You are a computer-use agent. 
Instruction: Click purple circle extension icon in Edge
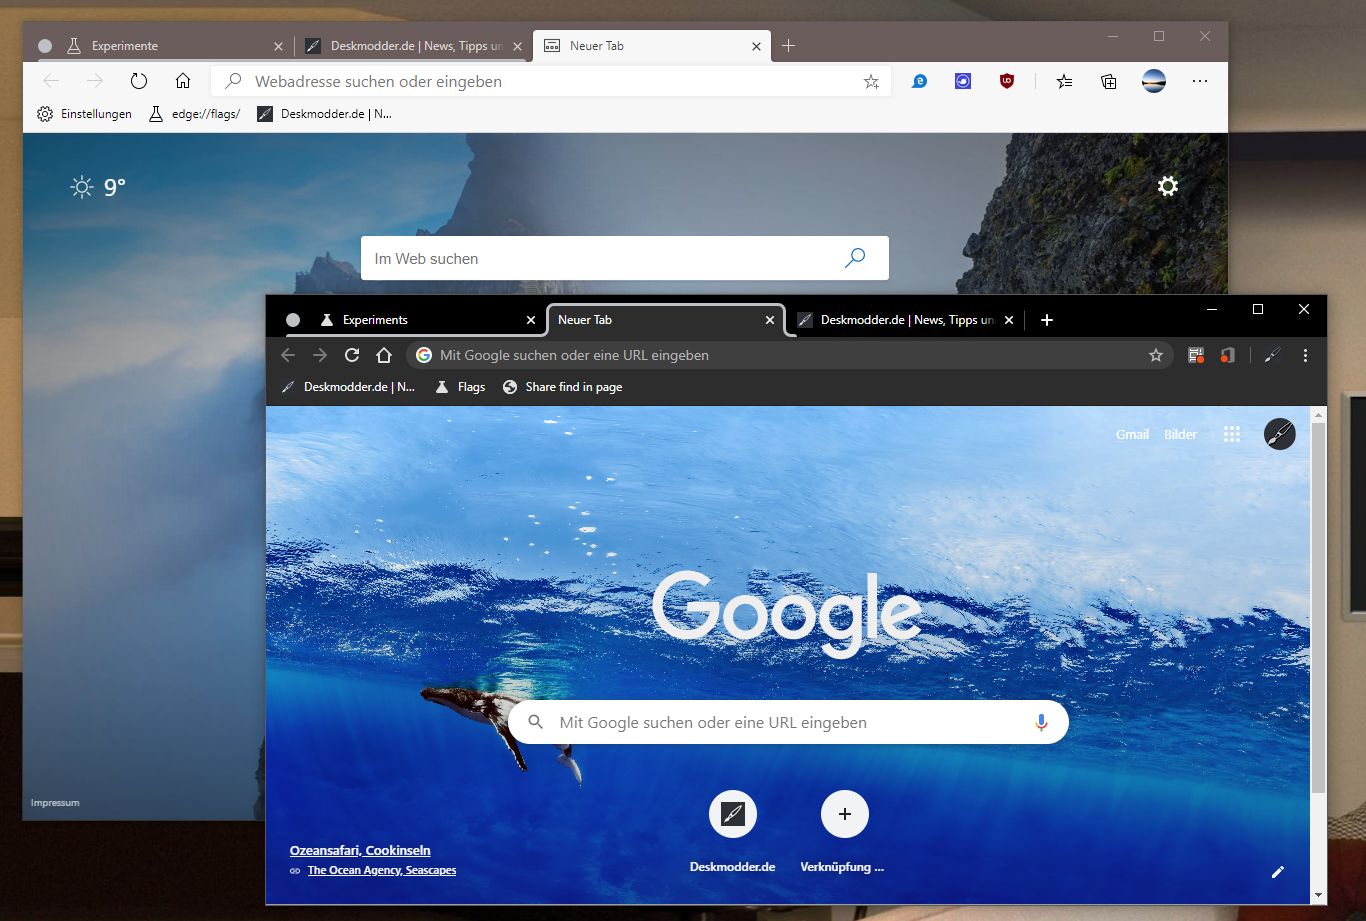pos(963,82)
